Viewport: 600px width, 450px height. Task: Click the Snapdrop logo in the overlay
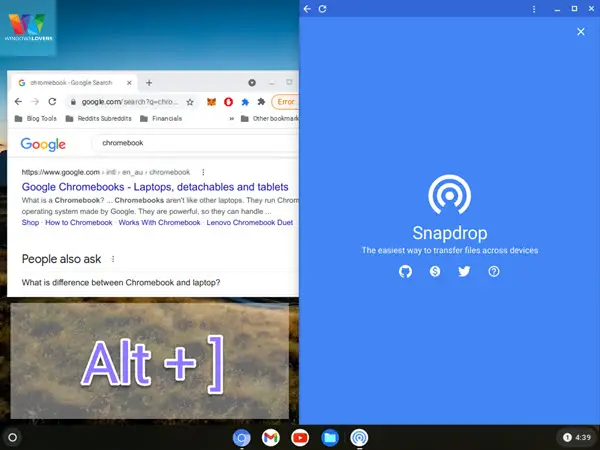pyautogui.click(x=450, y=195)
